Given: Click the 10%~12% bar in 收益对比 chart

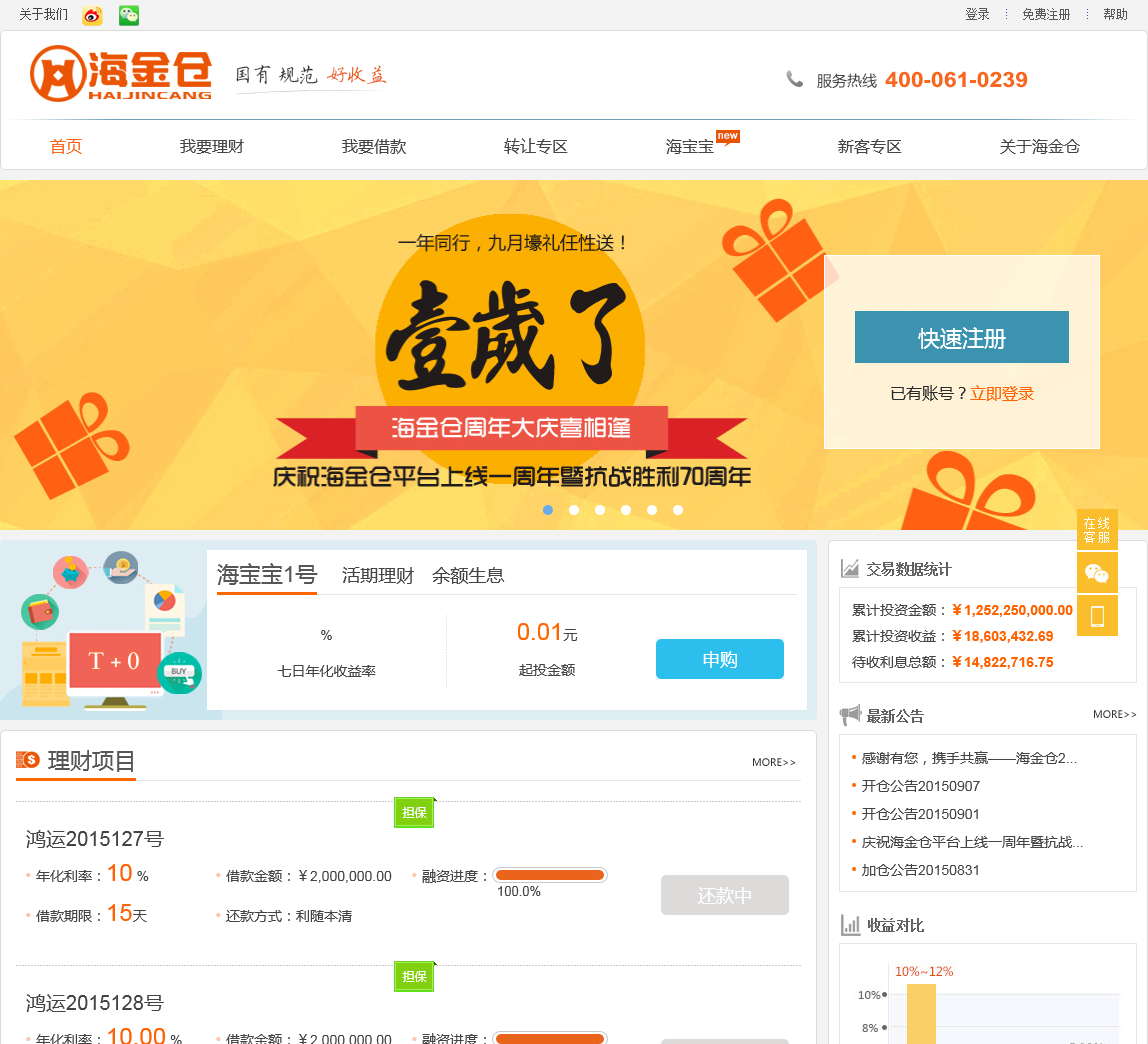Looking at the screenshot, I should 921,1014.
